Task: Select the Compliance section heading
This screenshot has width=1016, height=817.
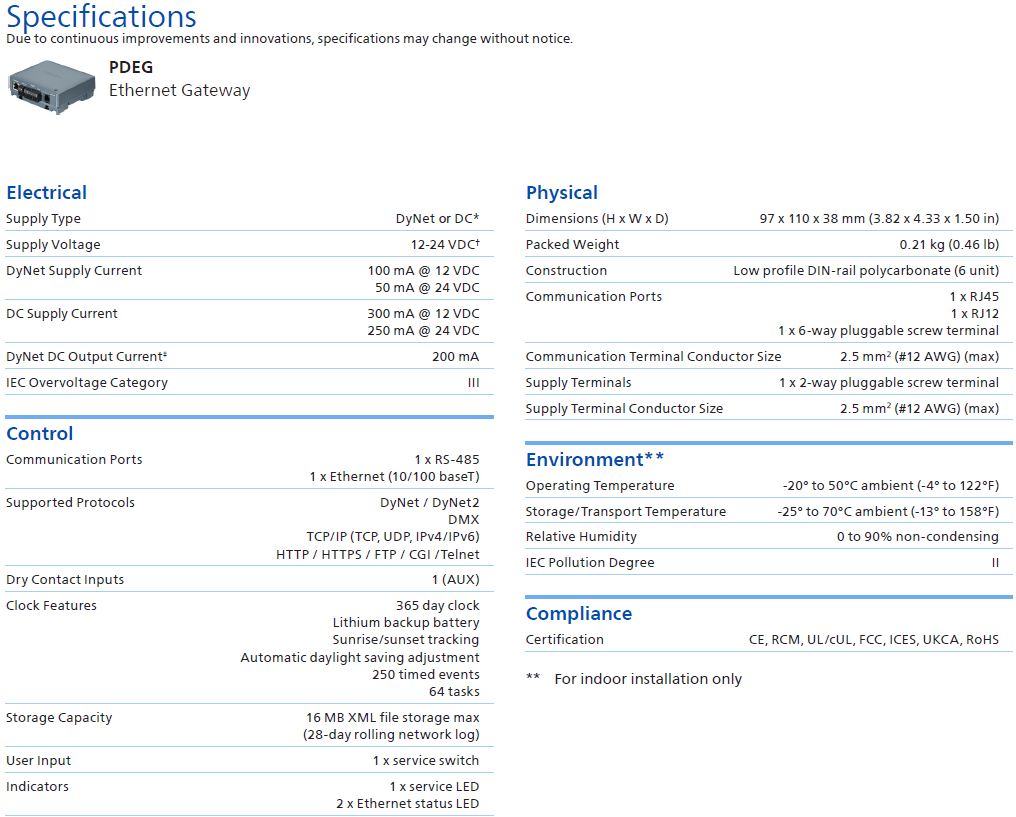Action: coord(579,614)
